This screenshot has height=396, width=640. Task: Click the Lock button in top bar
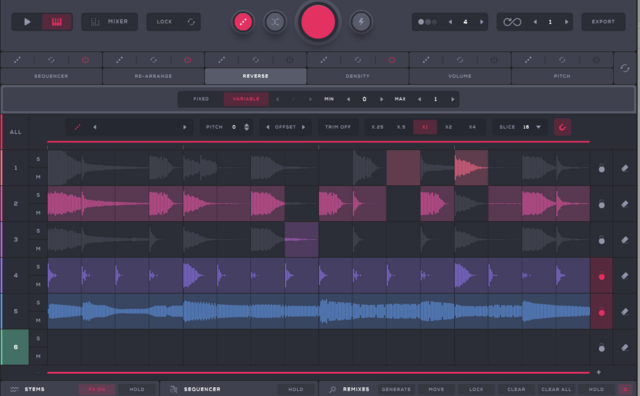164,22
